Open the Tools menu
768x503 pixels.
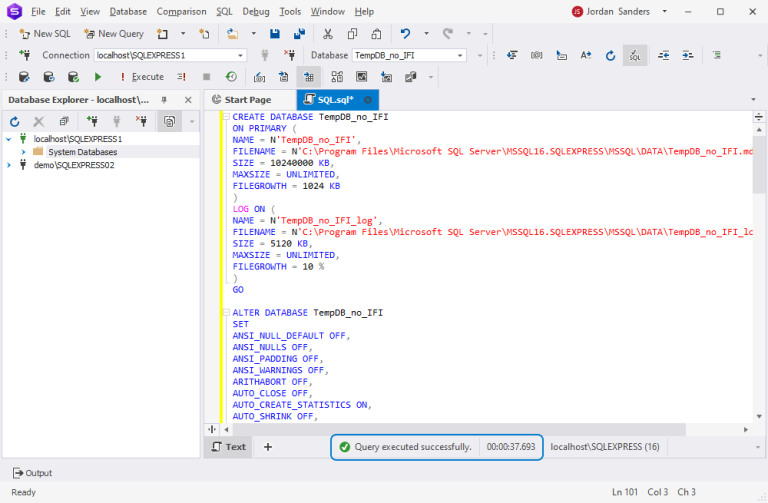click(x=290, y=11)
